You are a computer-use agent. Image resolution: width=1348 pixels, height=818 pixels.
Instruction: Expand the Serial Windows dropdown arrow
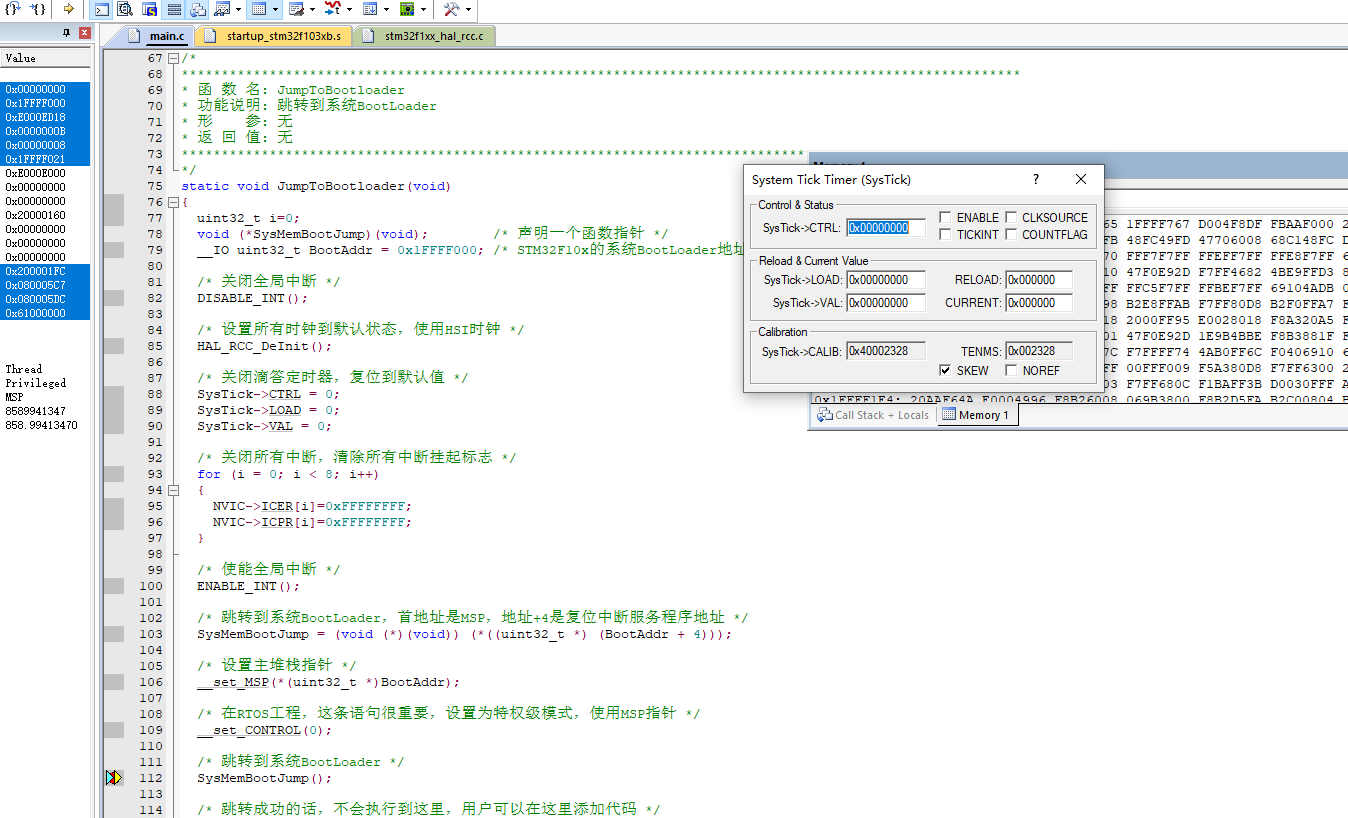(x=312, y=10)
